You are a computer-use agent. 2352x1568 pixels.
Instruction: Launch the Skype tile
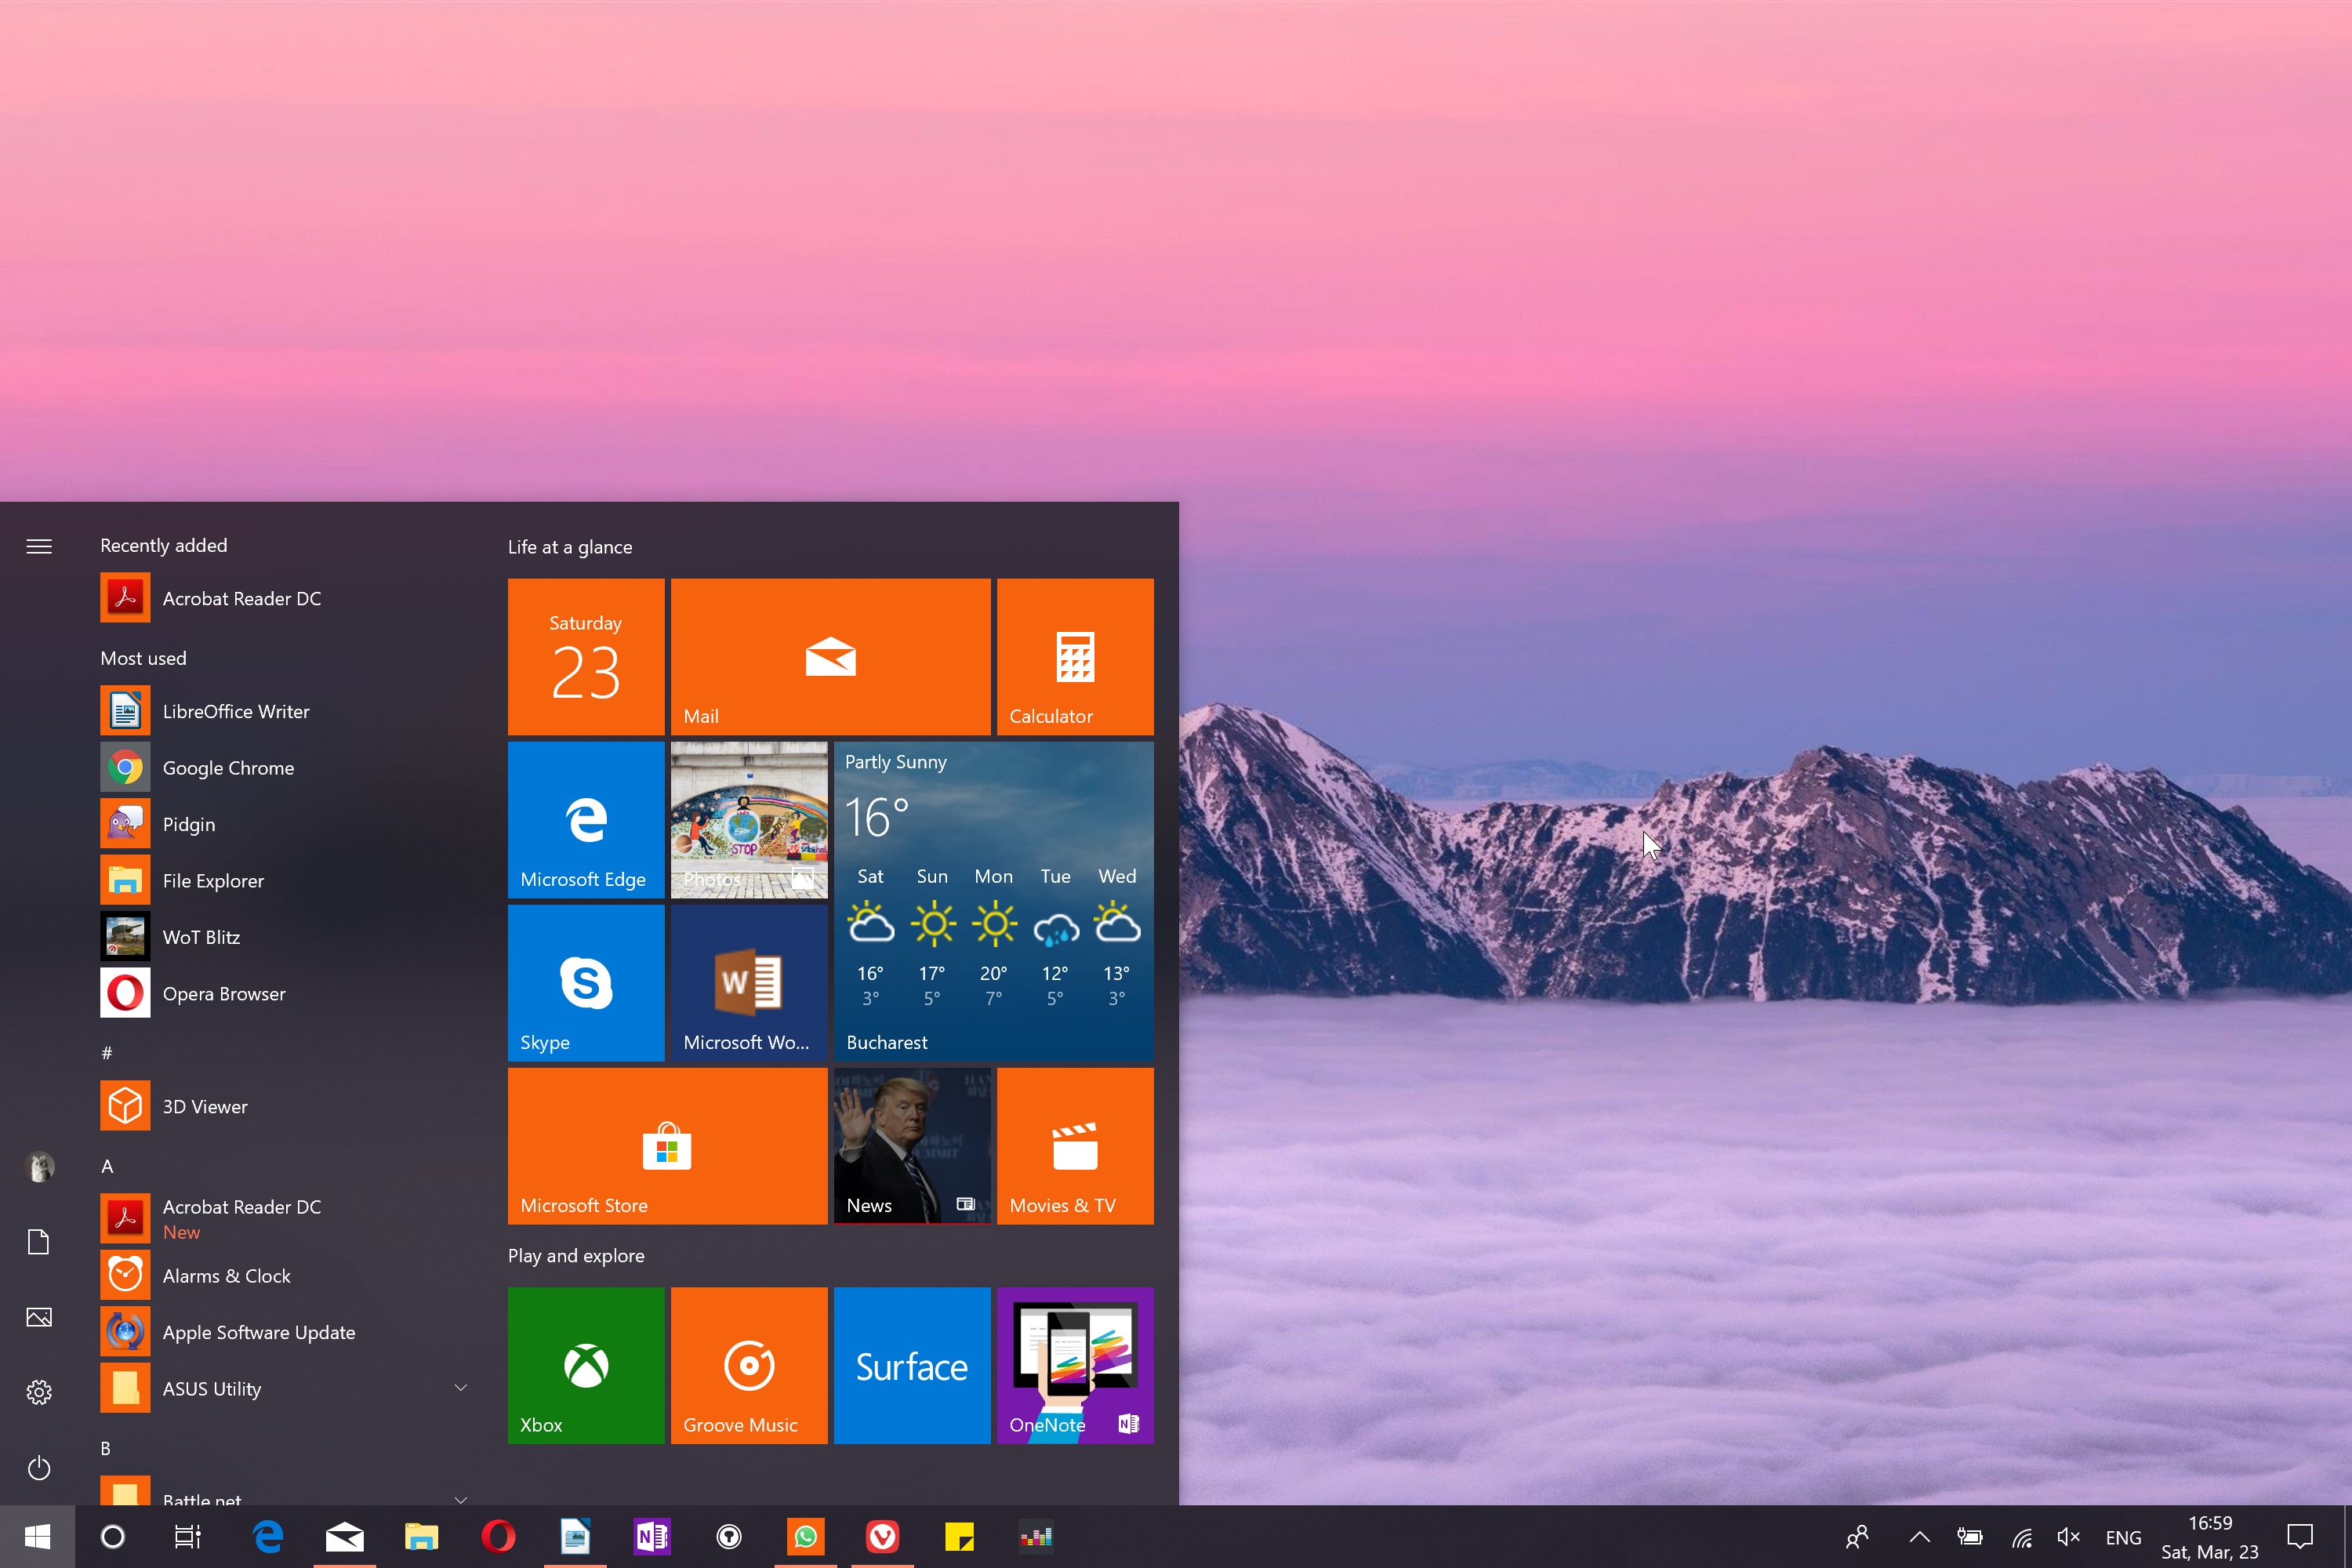tap(586, 983)
